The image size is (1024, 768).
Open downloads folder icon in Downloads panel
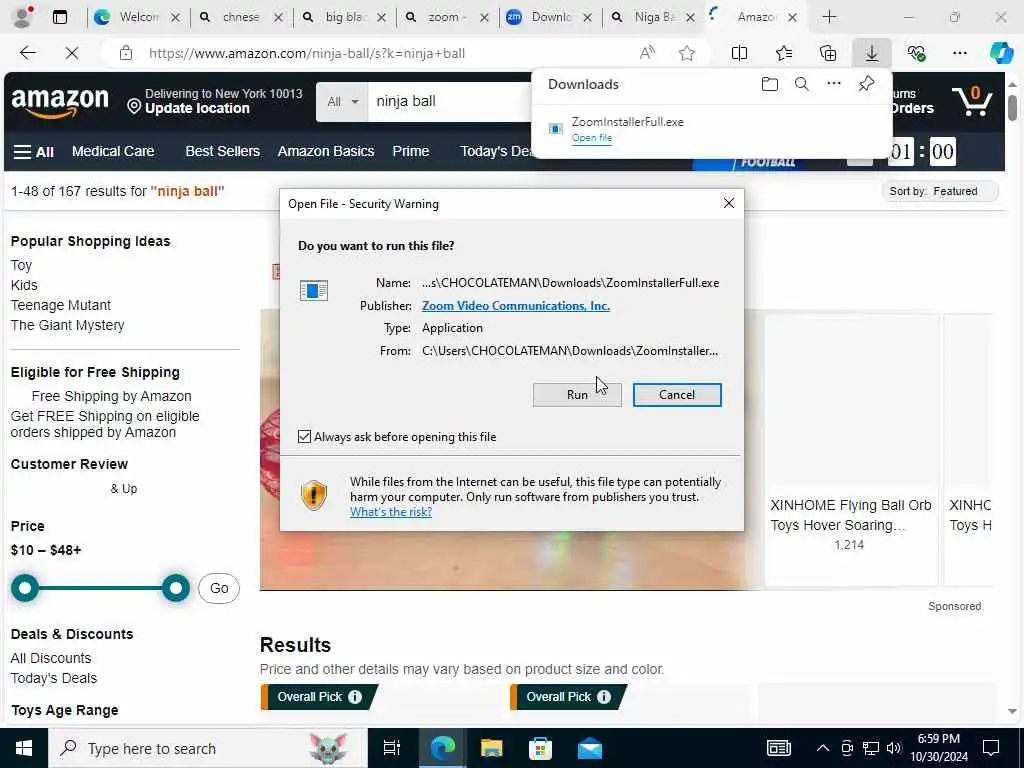pos(770,84)
